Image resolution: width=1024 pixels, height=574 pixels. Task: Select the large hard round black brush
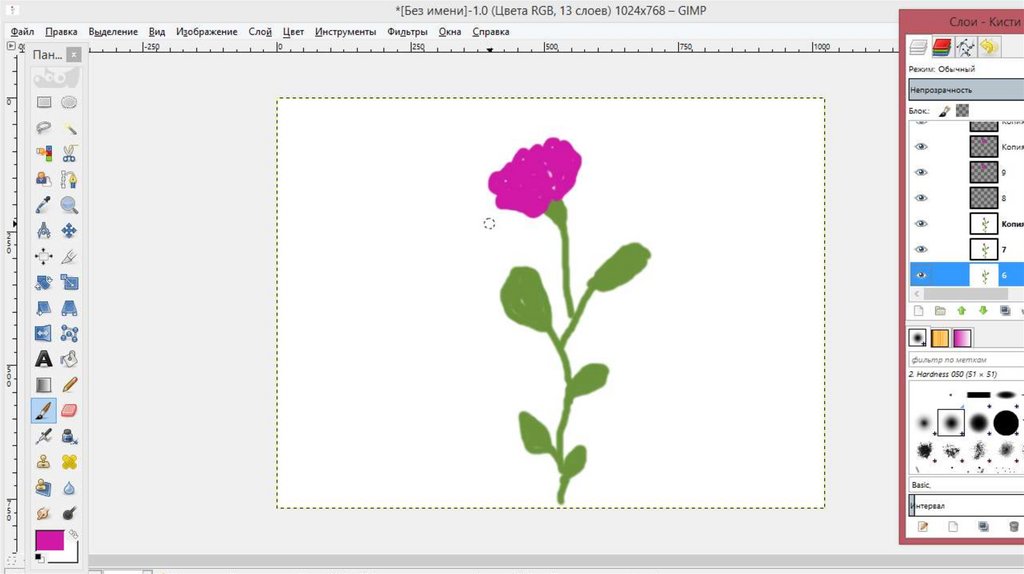coord(1005,424)
